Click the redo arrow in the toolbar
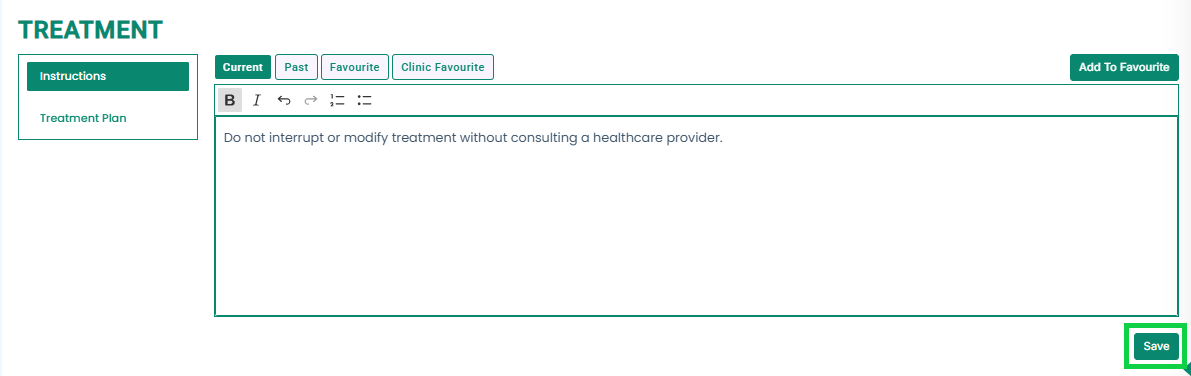The width and height of the screenshot is (1191, 376). 310,100
